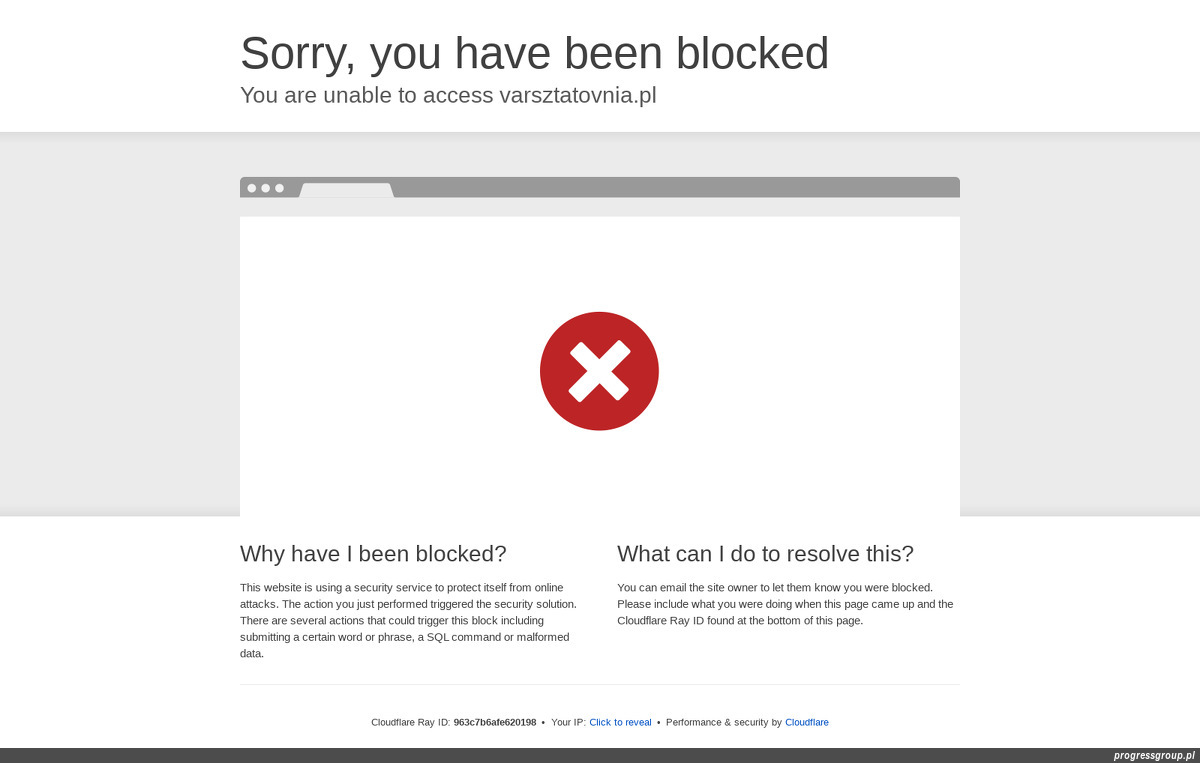Click the 'Why have I been blocked?' heading
The width and height of the screenshot is (1200, 763).
pos(373,554)
